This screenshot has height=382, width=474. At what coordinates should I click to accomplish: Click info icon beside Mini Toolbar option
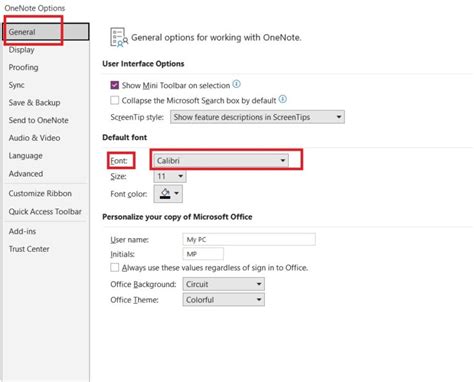[236, 84]
